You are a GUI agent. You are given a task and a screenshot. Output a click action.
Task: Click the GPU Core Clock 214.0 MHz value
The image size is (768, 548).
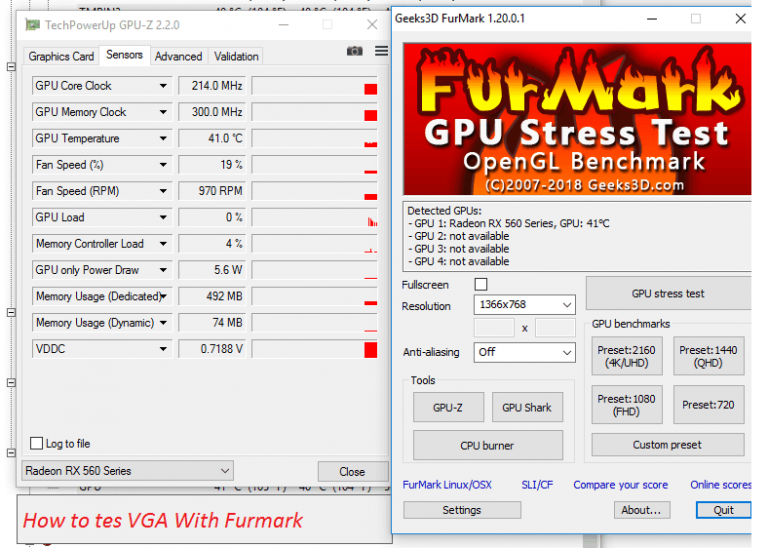(212, 86)
